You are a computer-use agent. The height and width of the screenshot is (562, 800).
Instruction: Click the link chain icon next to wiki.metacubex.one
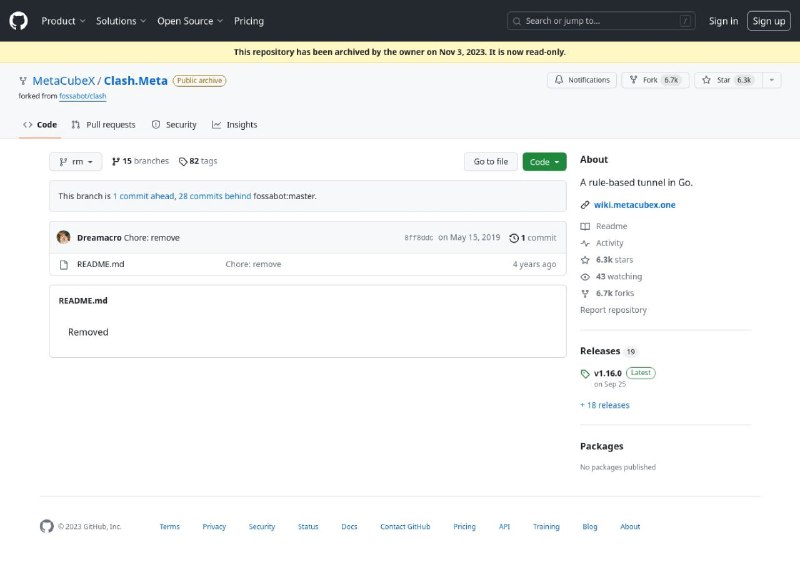click(585, 205)
